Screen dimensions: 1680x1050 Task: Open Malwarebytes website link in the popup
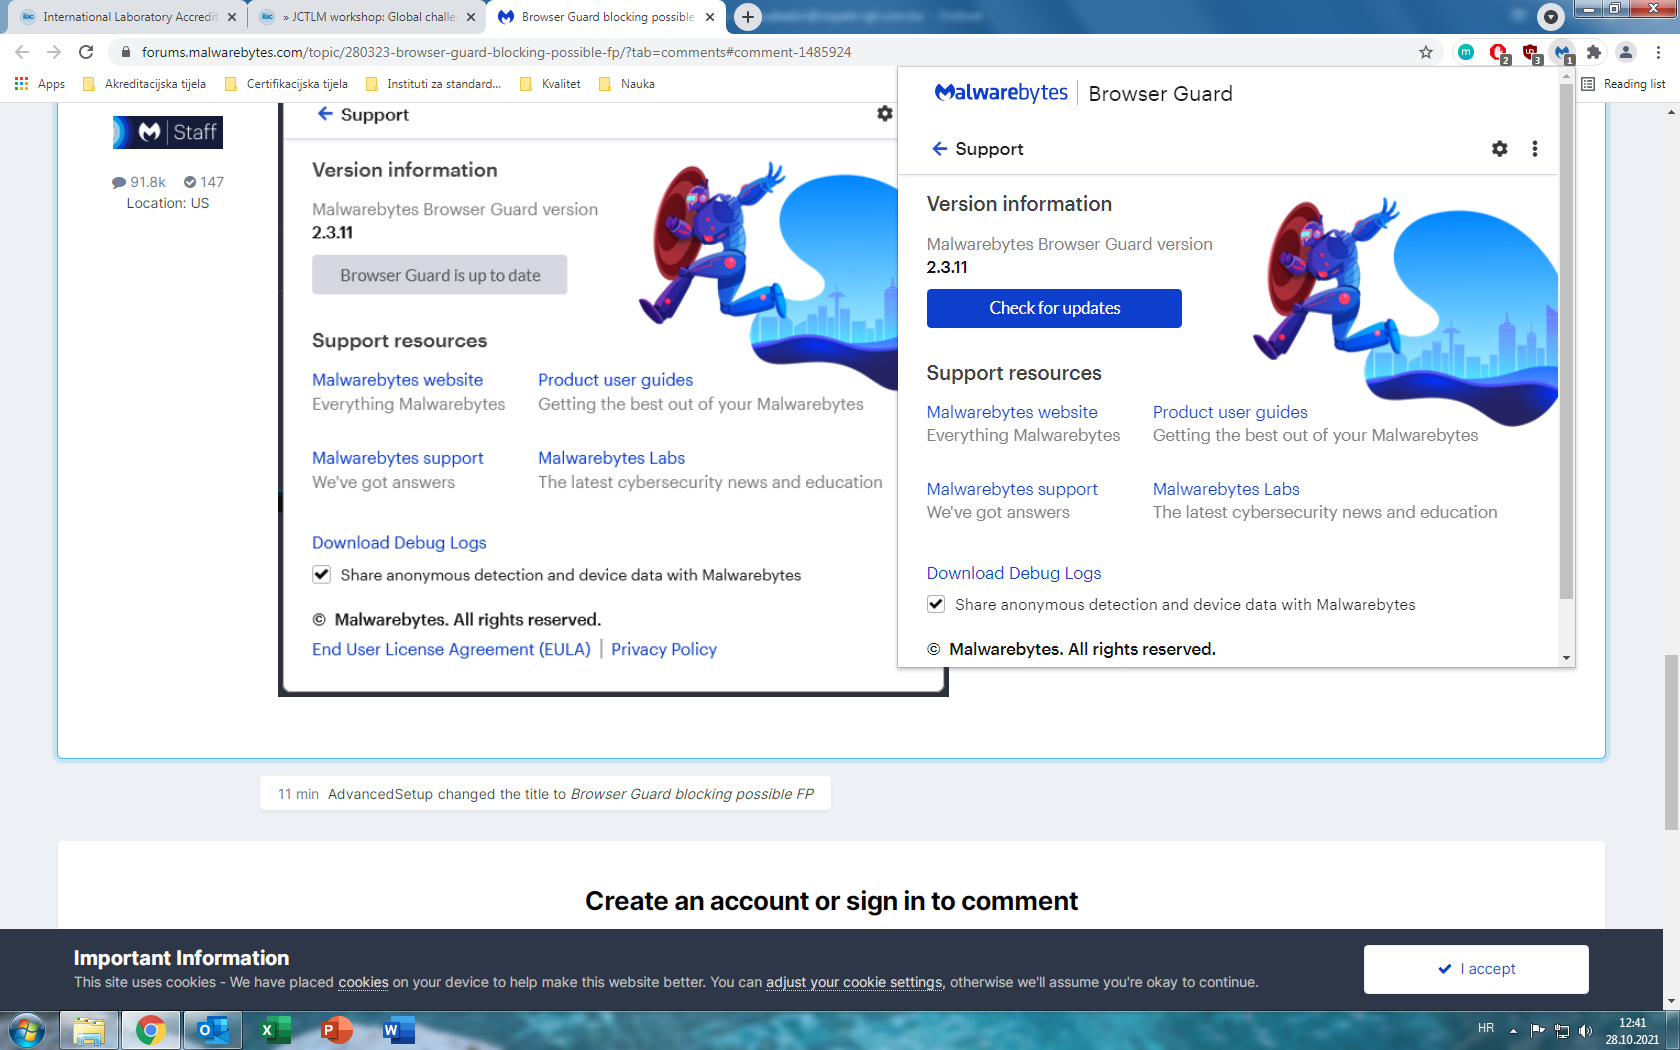(x=1012, y=412)
